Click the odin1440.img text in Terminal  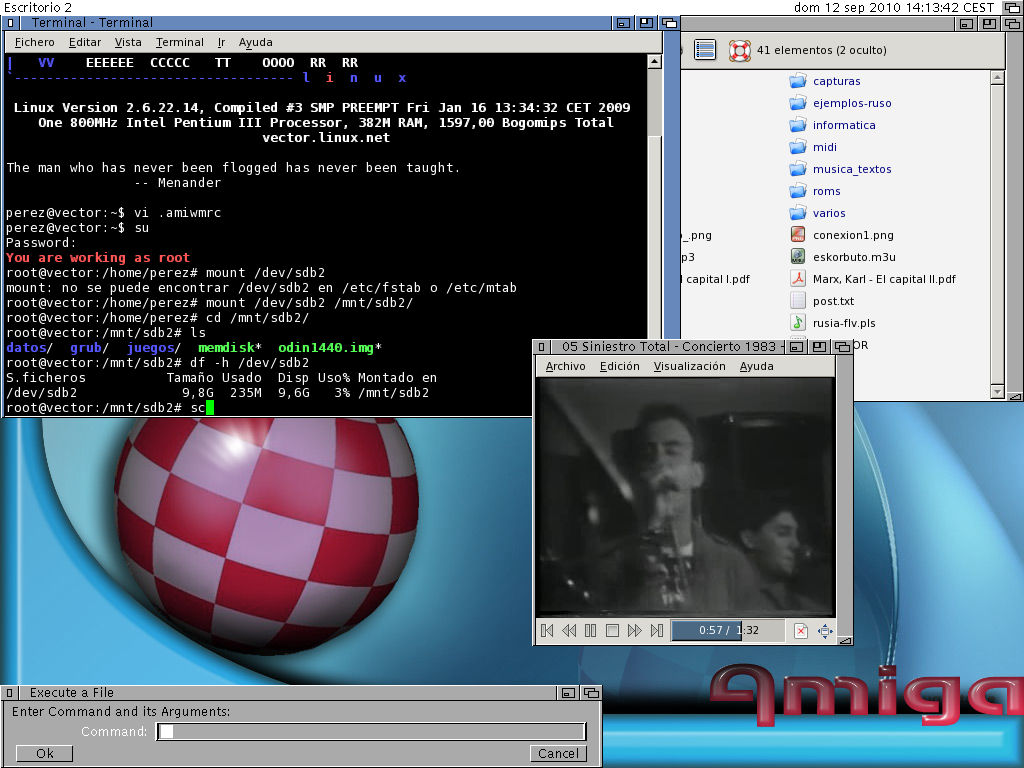326,348
